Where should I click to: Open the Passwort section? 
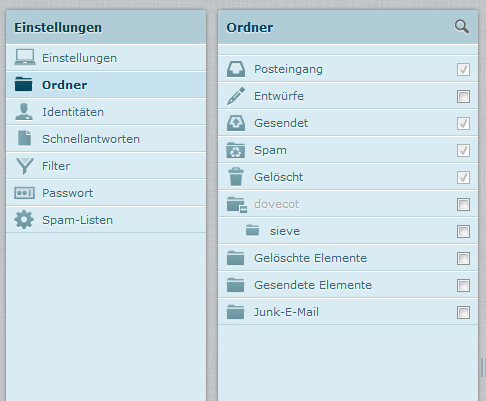(106, 193)
